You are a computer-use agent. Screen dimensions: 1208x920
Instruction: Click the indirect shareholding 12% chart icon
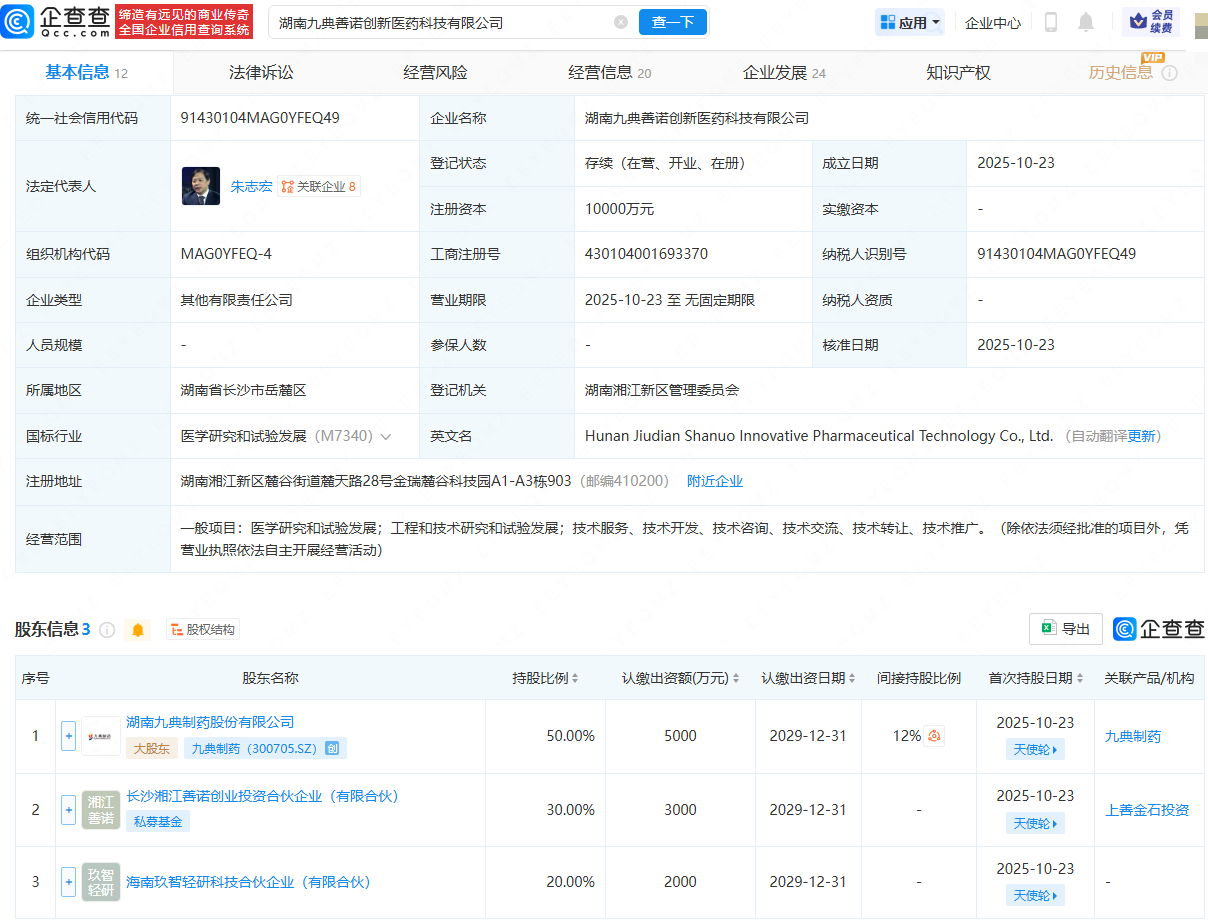pyautogui.click(x=935, y=736)
